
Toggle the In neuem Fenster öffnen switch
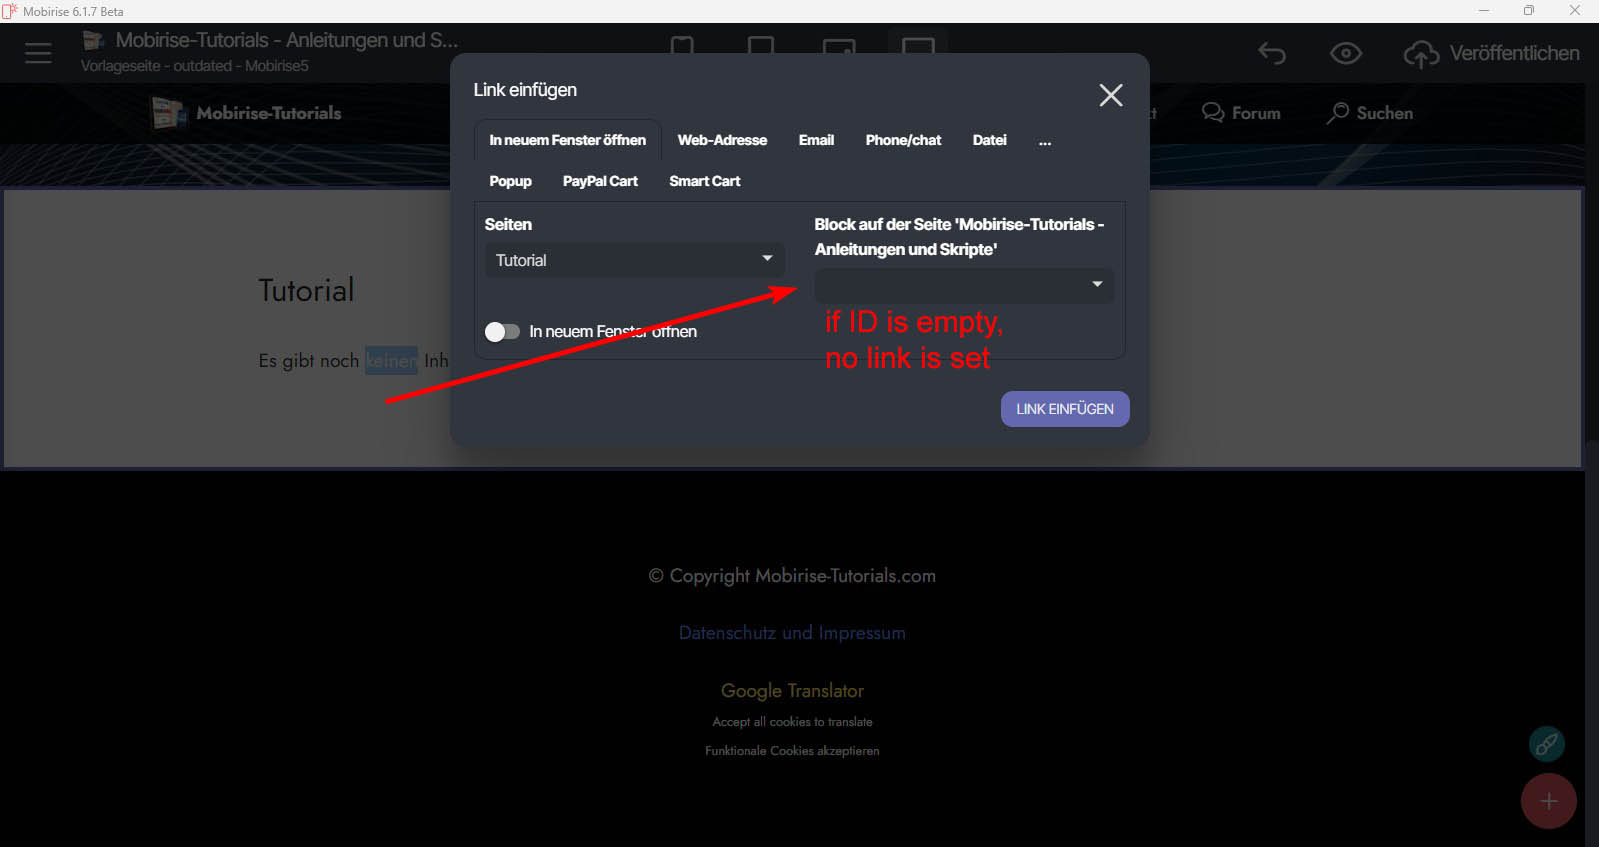[502, 331]
